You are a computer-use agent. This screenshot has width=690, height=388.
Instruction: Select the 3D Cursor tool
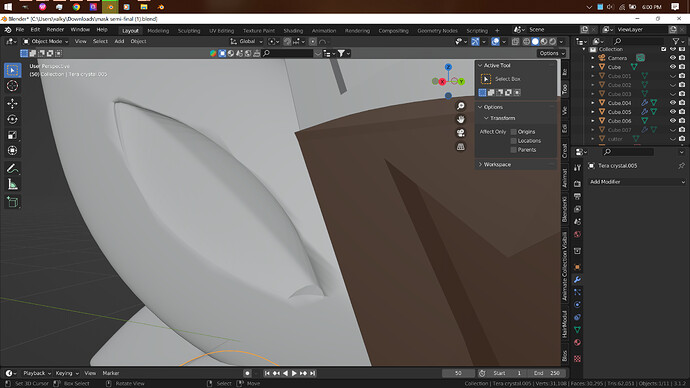(12, 86)
